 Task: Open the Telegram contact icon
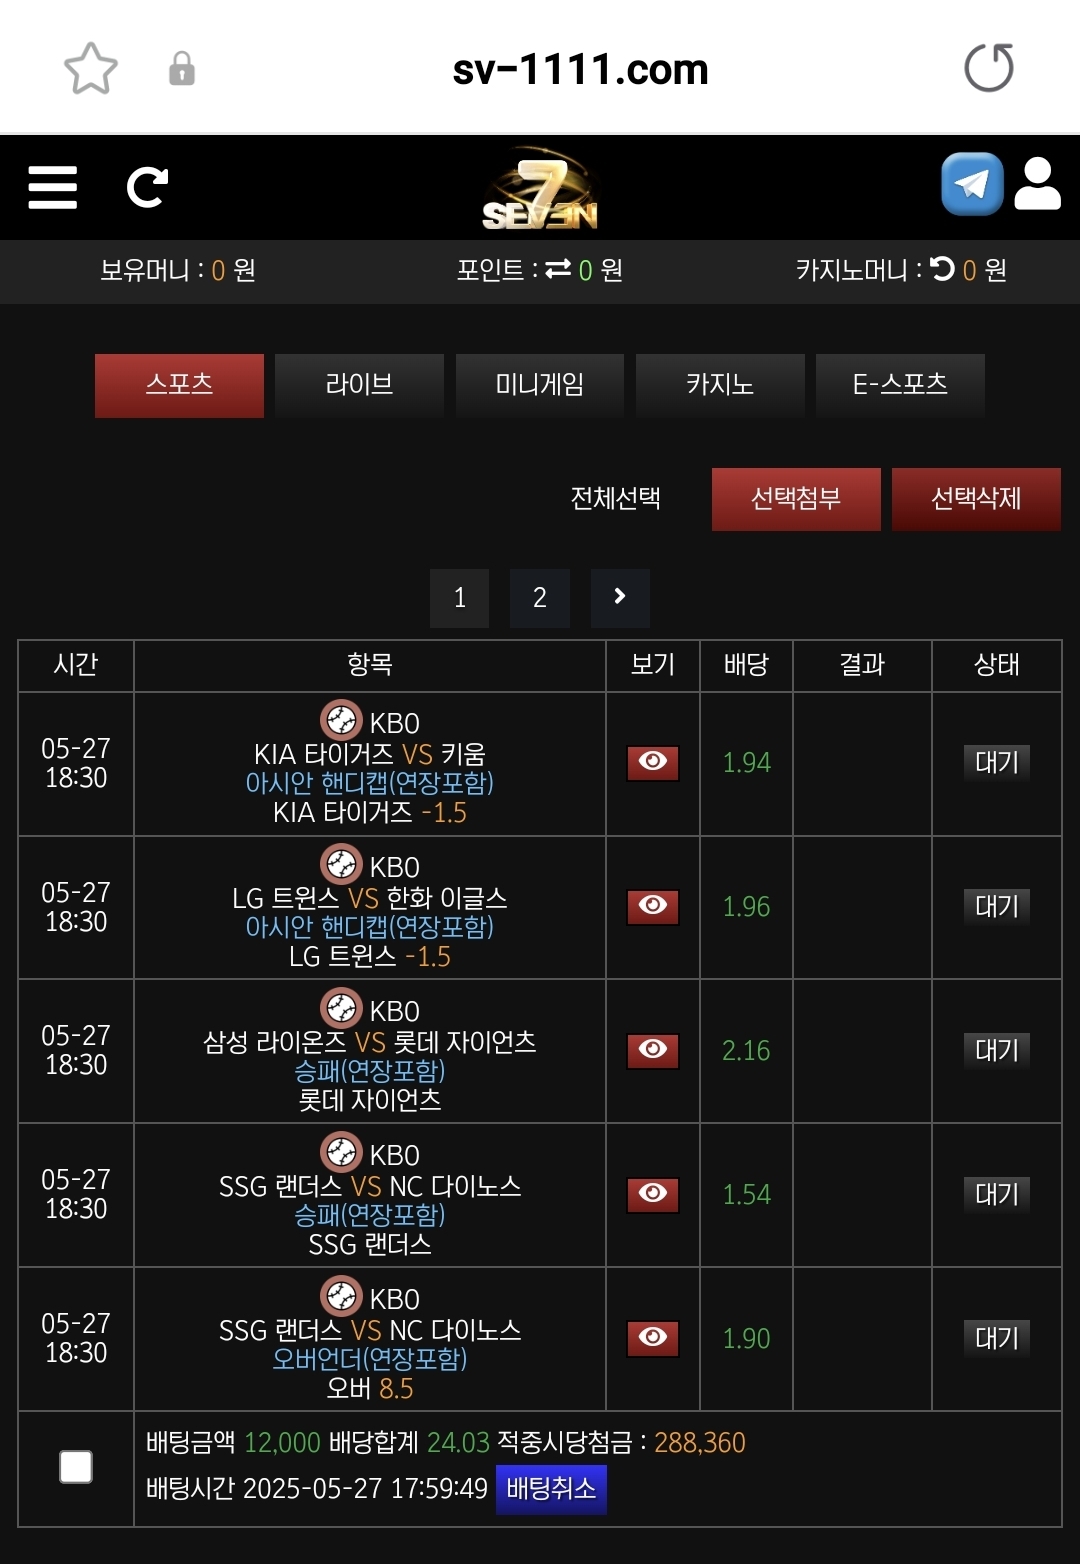[972, 184]
